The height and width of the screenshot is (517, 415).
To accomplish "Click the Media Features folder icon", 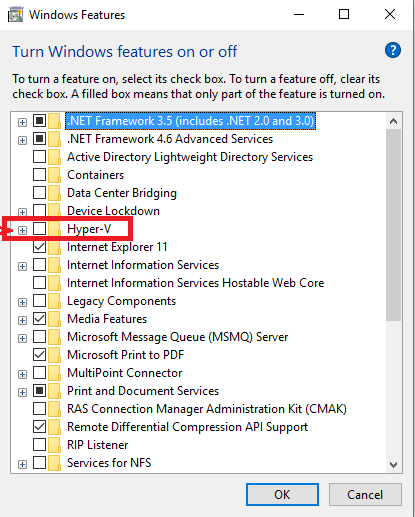I will [x=54, y=319].
